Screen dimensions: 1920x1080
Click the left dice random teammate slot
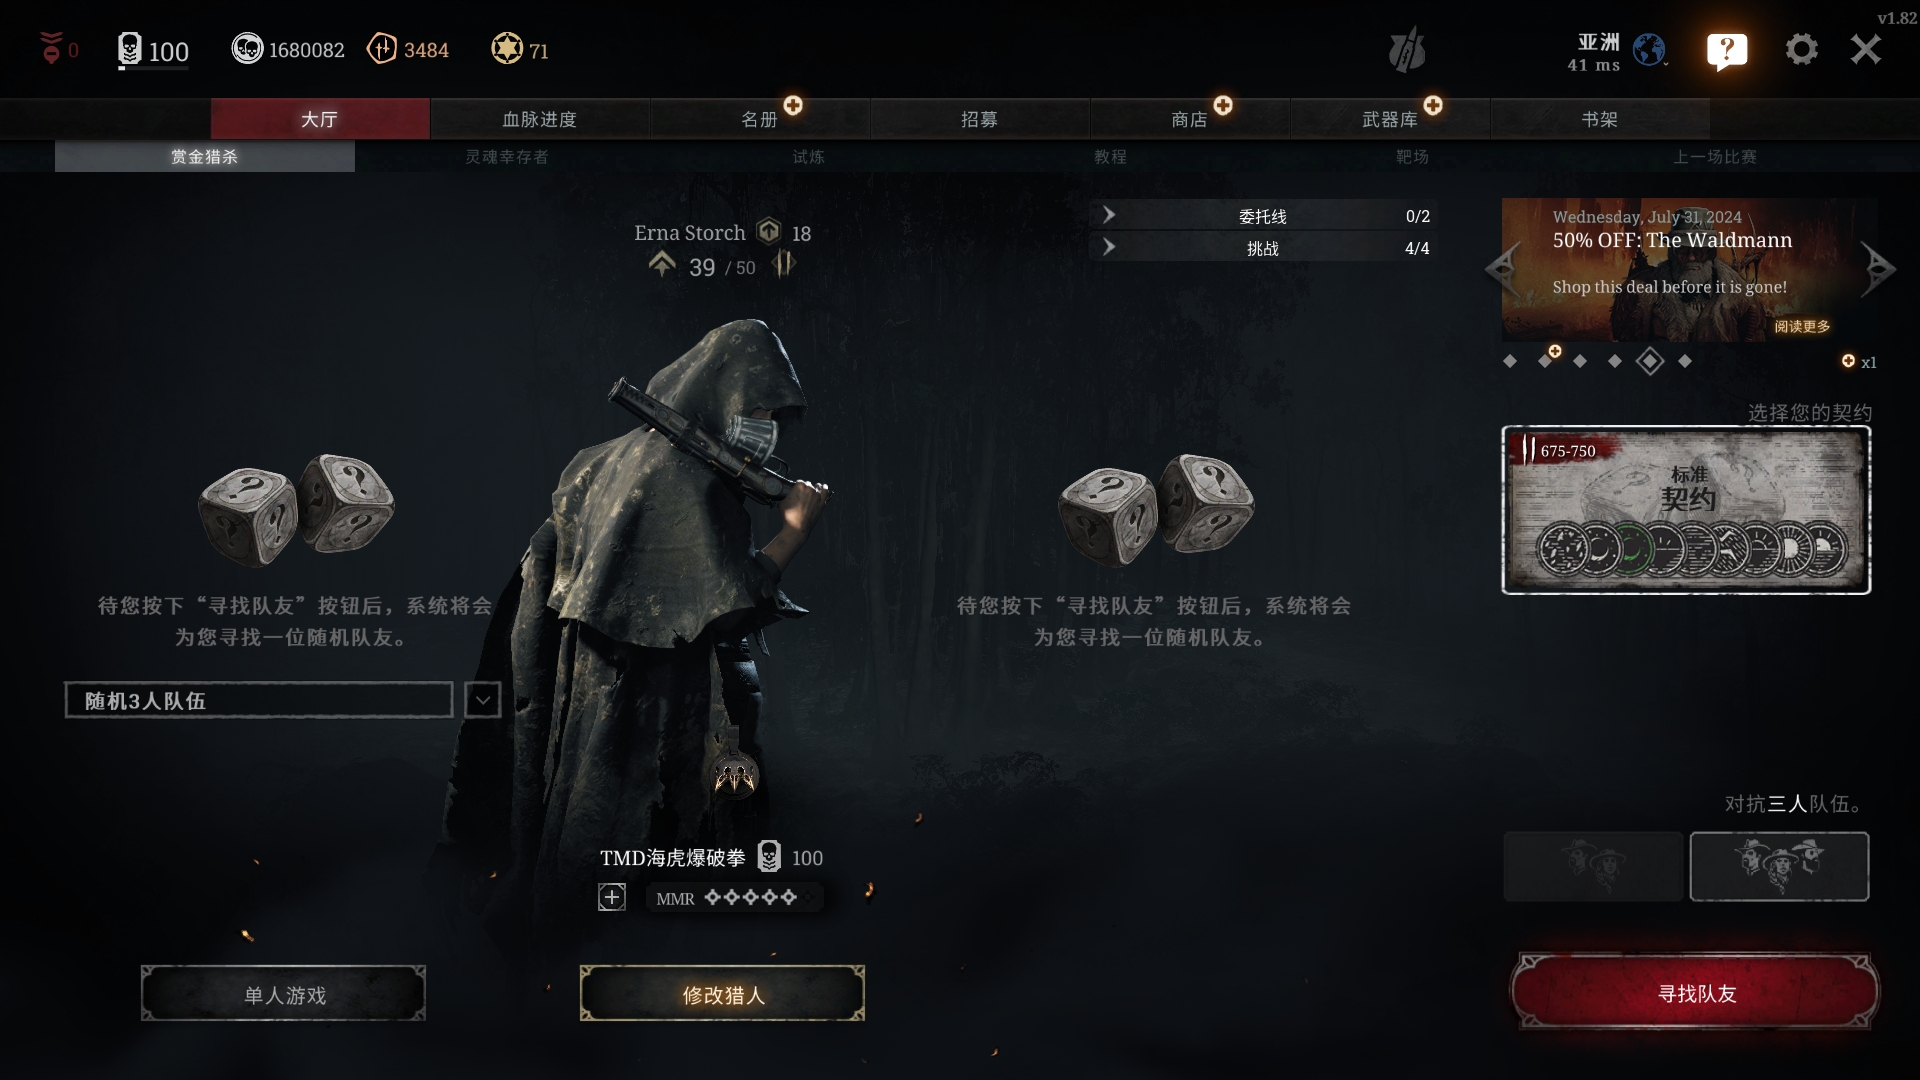[296, 508]
